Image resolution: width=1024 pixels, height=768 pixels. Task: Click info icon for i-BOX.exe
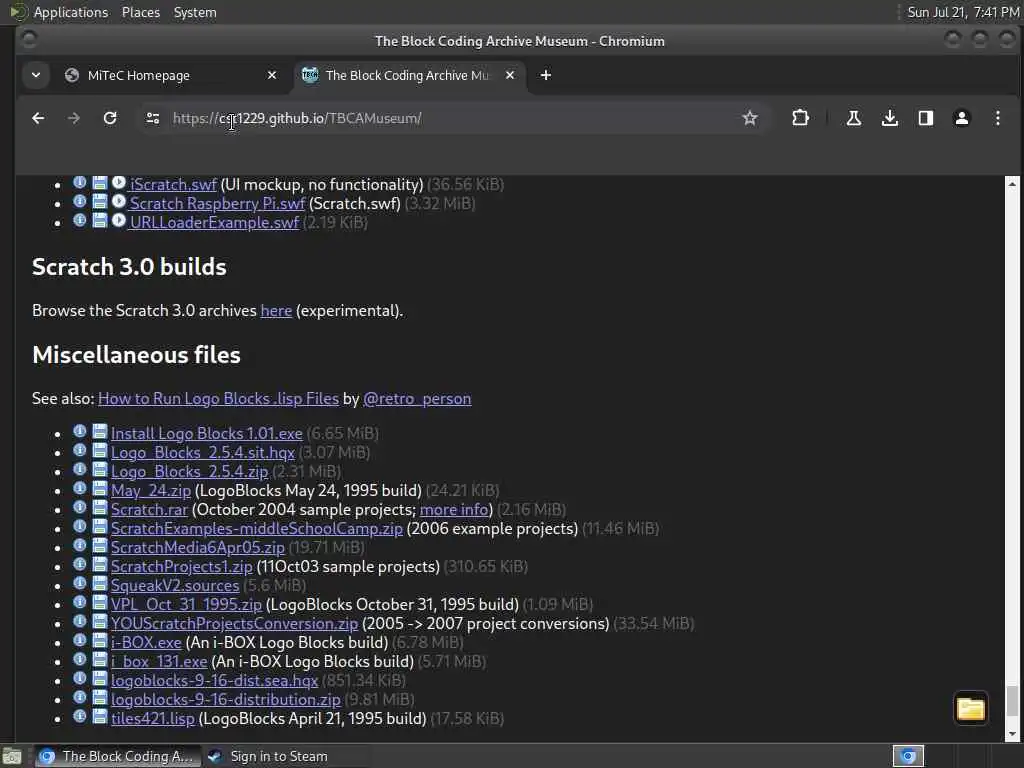80,640
